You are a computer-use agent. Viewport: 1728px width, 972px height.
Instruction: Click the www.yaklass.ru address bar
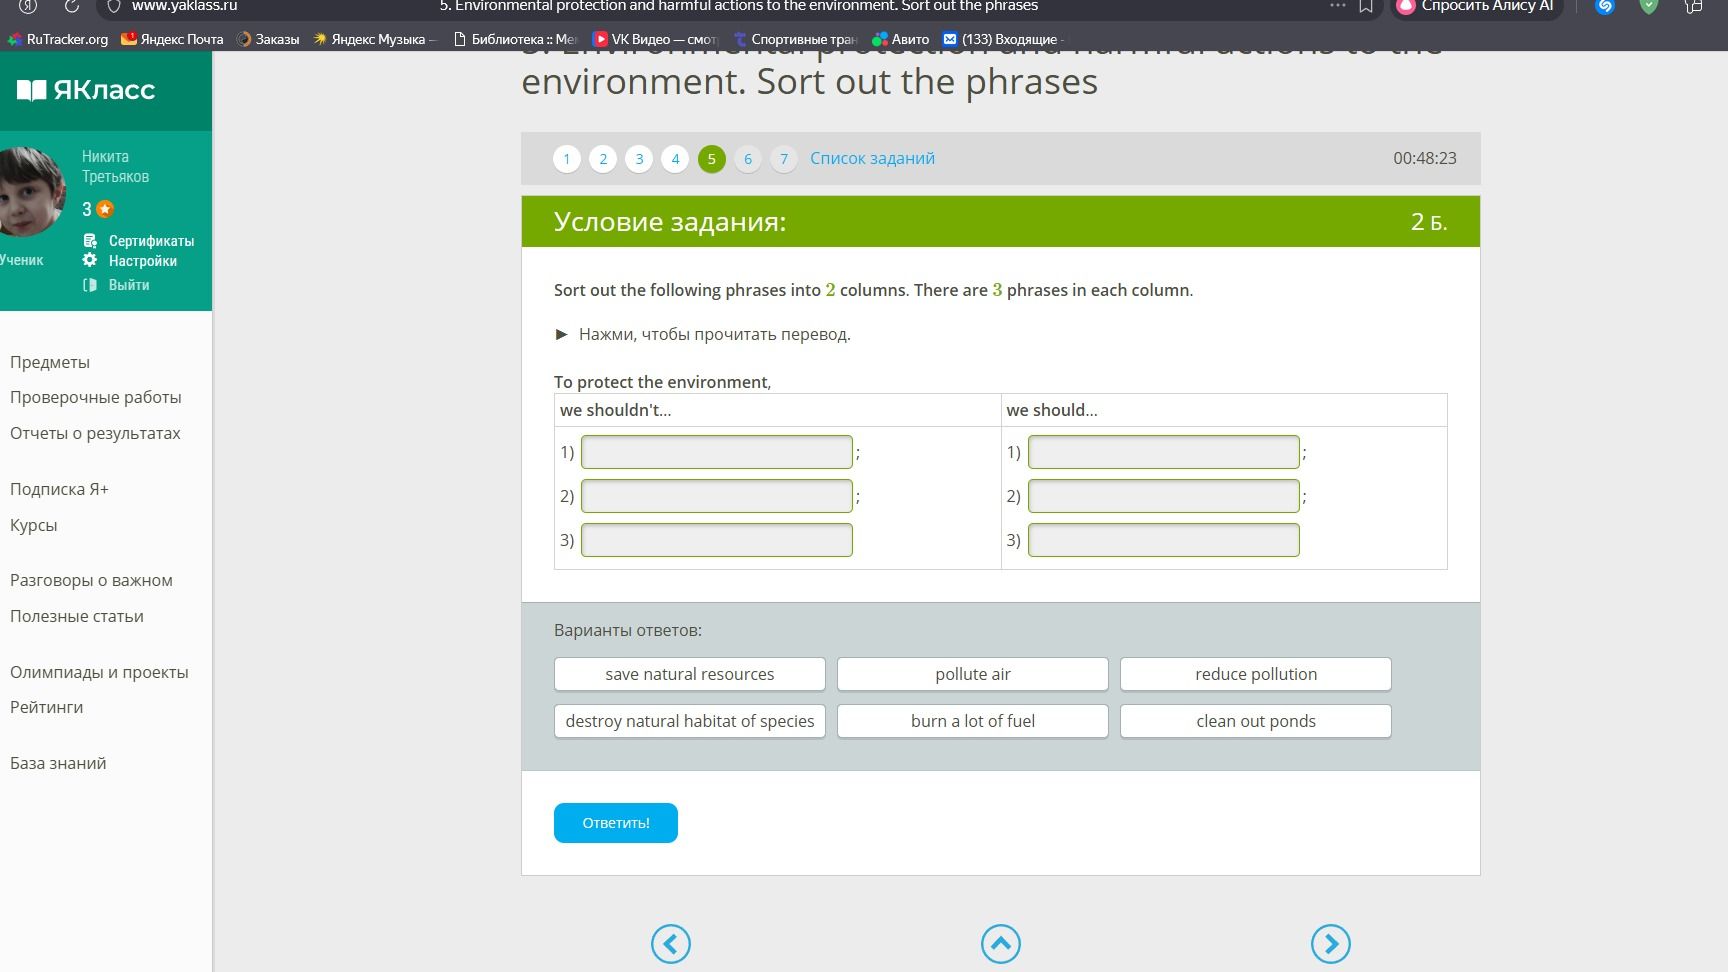(185, 6)
